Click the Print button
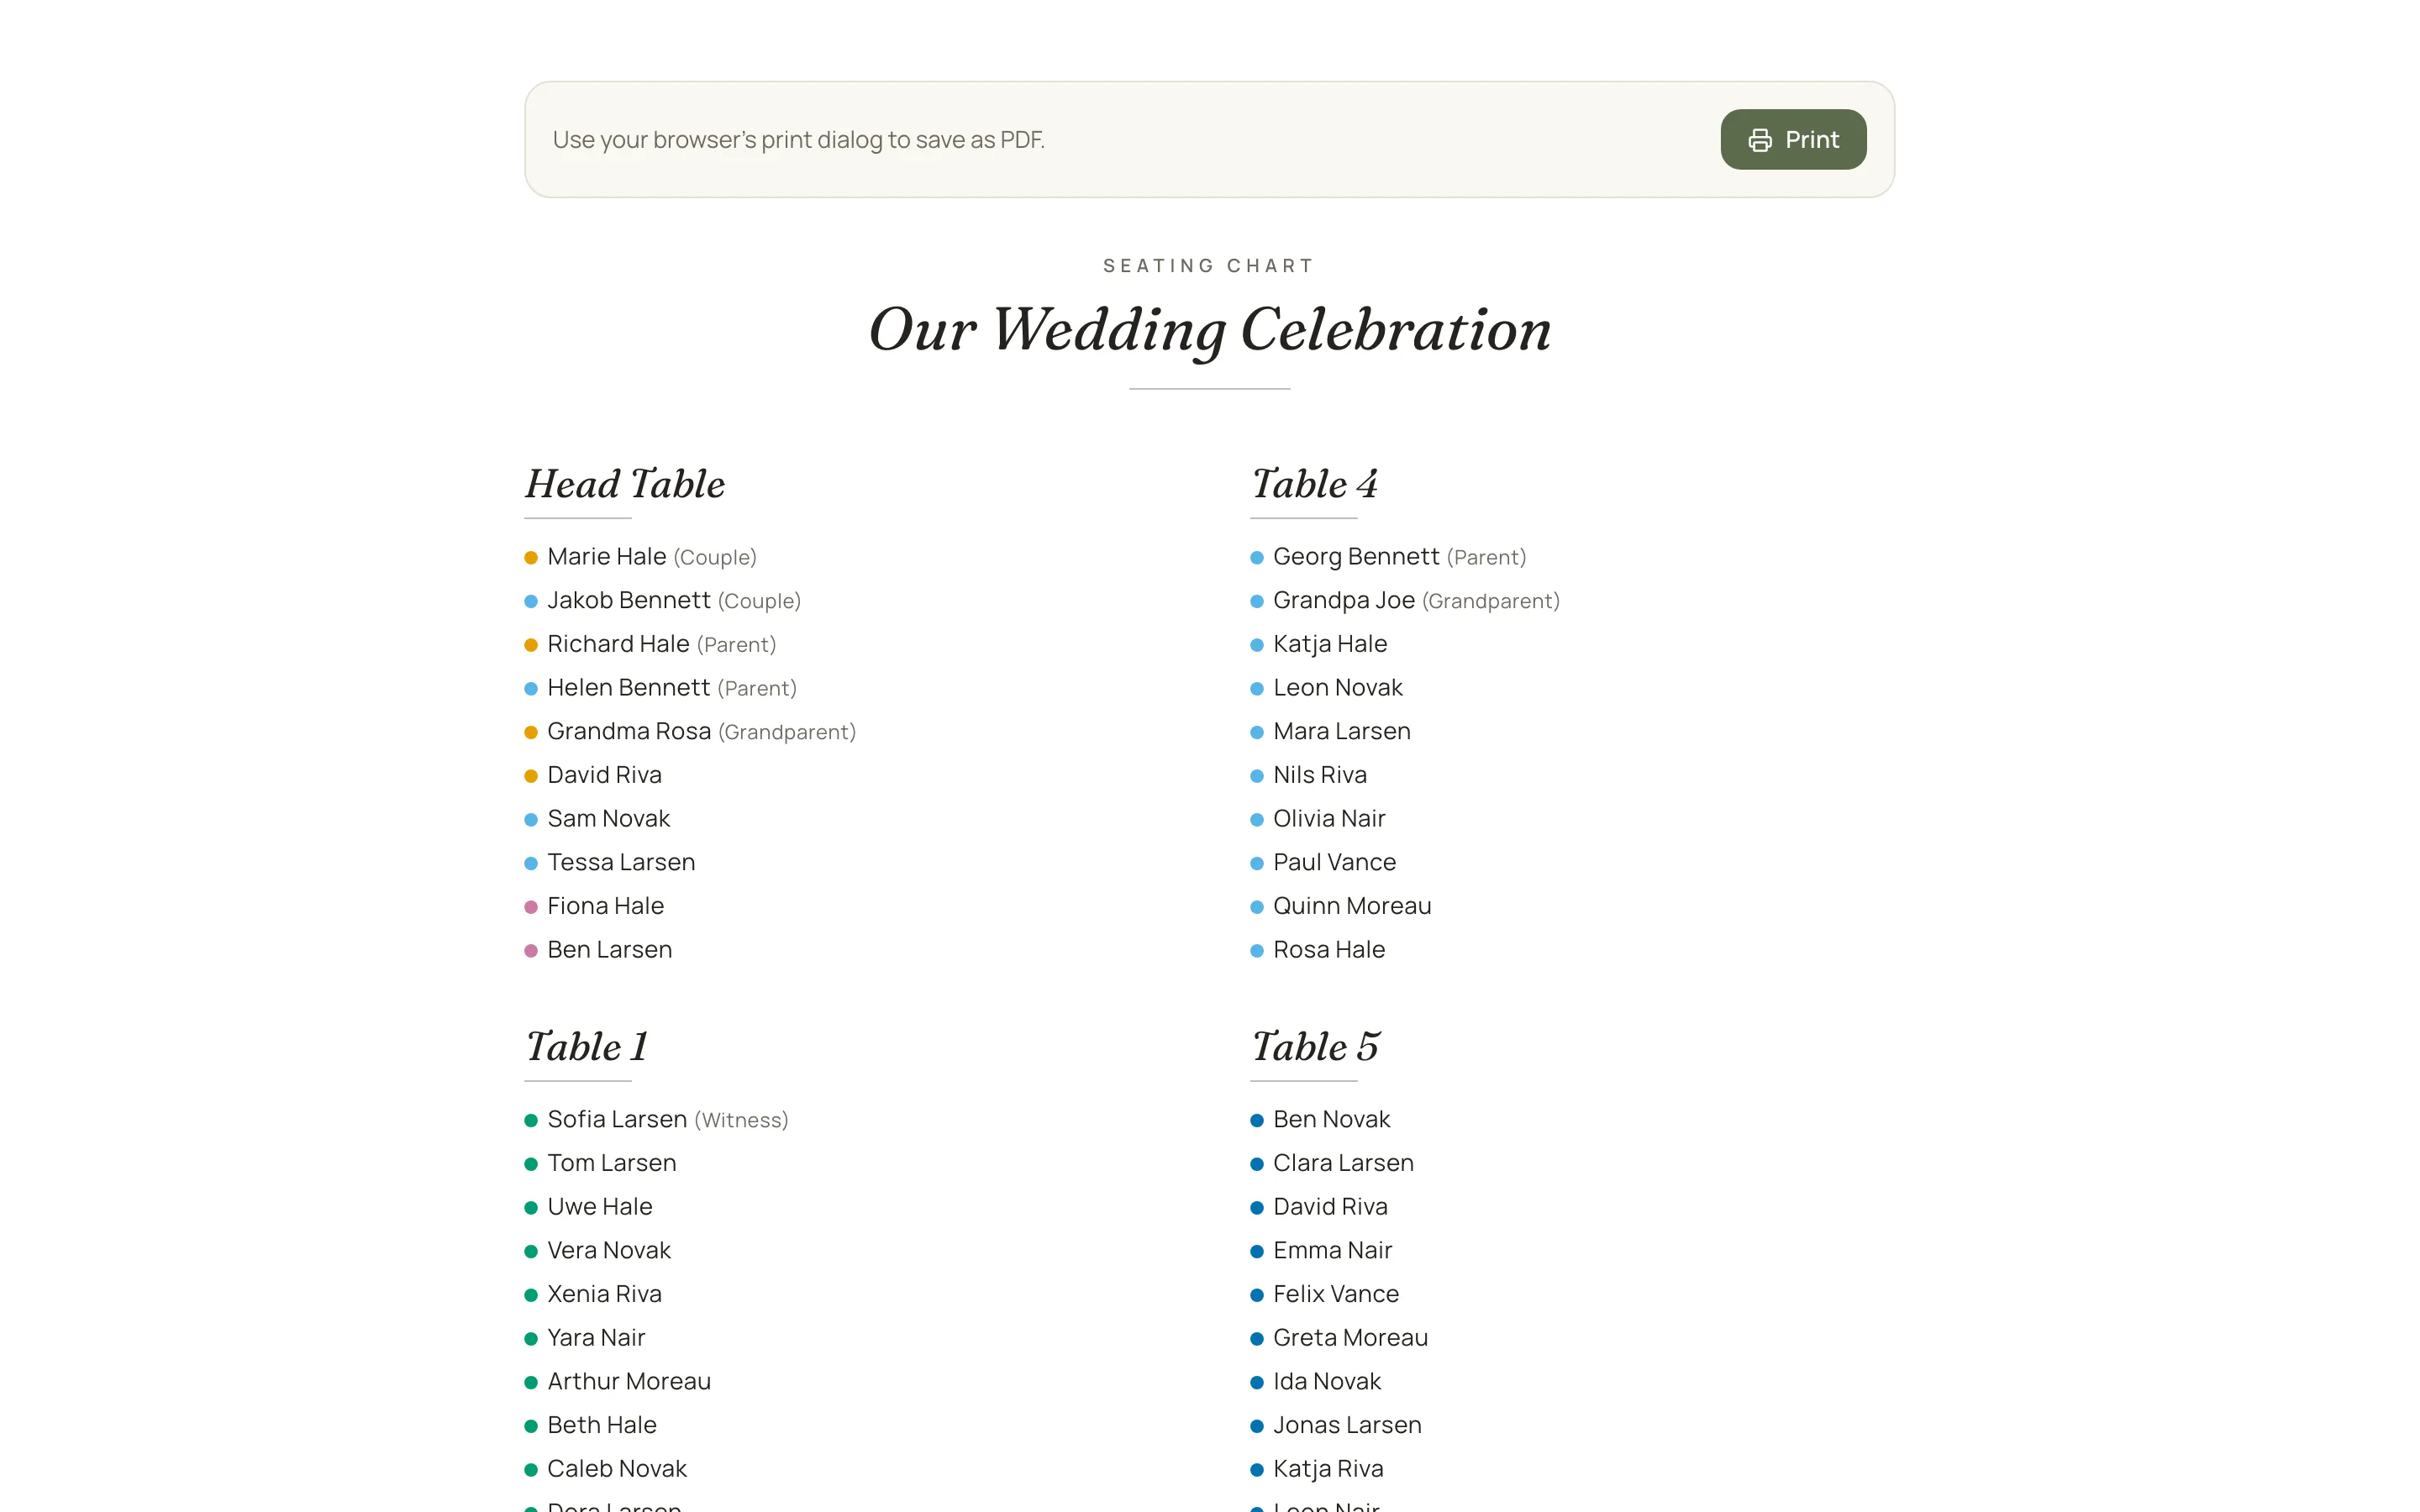Viewport: 2420px width, 1512px height. point(1792,139)
